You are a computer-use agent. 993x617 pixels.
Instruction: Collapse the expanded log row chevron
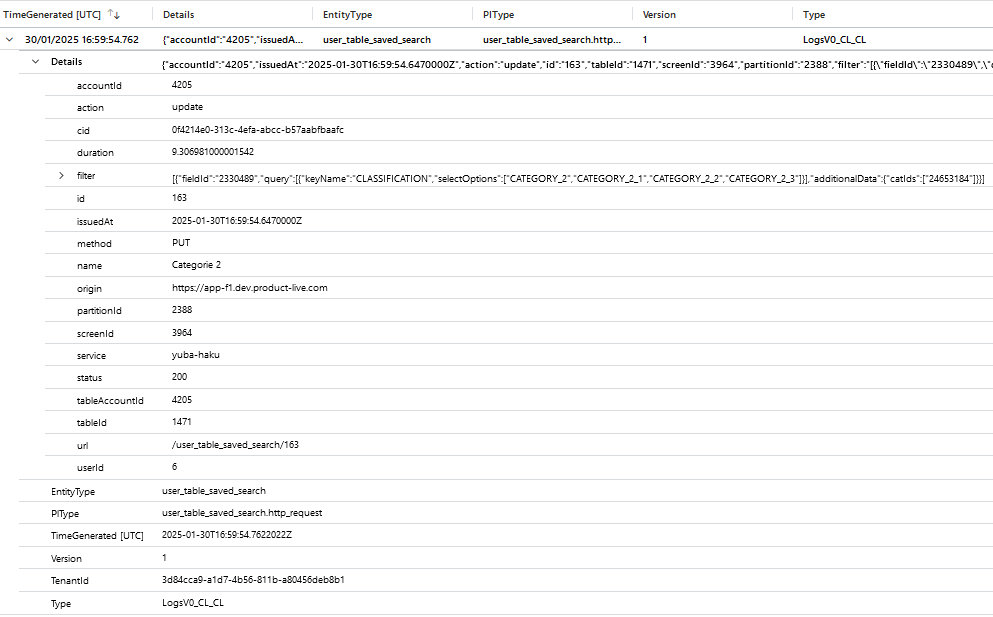[x=10, y=37]
